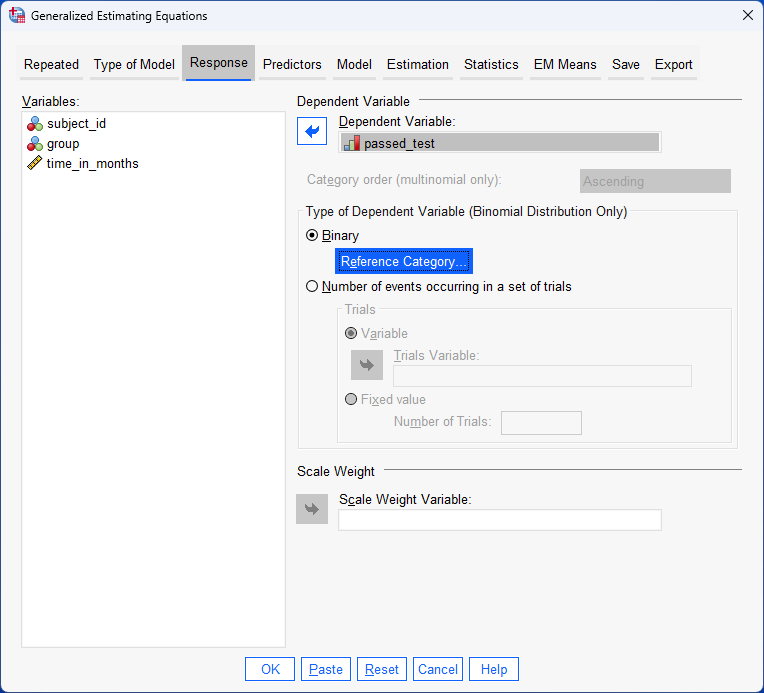Click the Cancel button
Screen dimensions: 764x693
pos(438,669)
